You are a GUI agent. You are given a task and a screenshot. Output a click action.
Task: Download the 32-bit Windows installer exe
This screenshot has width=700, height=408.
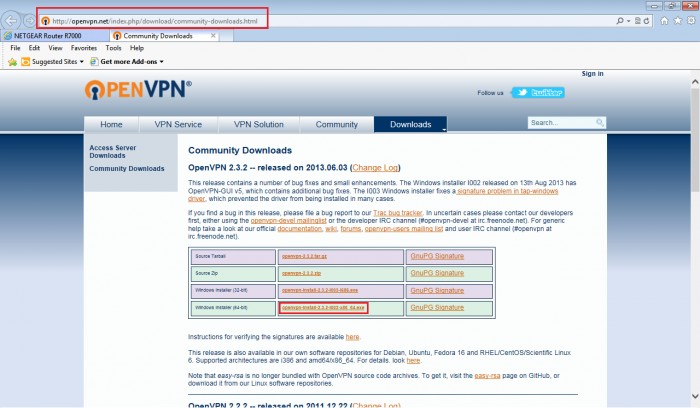(320, 290)
